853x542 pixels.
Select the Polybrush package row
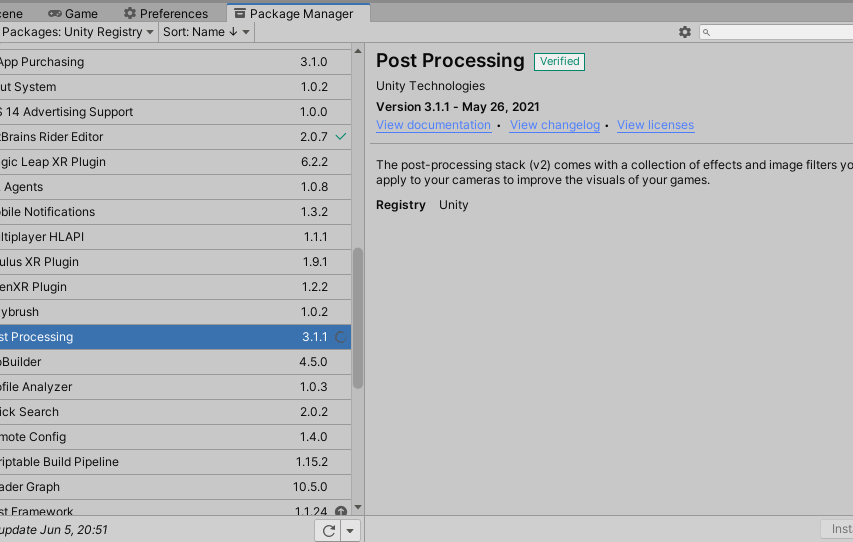175,312
